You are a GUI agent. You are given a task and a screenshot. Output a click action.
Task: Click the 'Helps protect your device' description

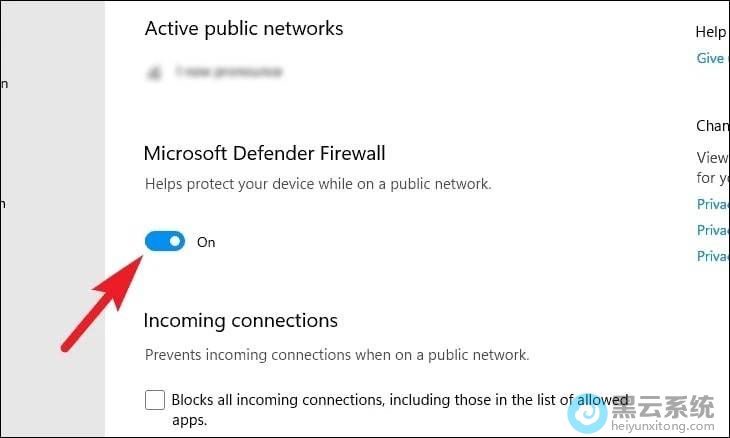(x=318, y=184)
